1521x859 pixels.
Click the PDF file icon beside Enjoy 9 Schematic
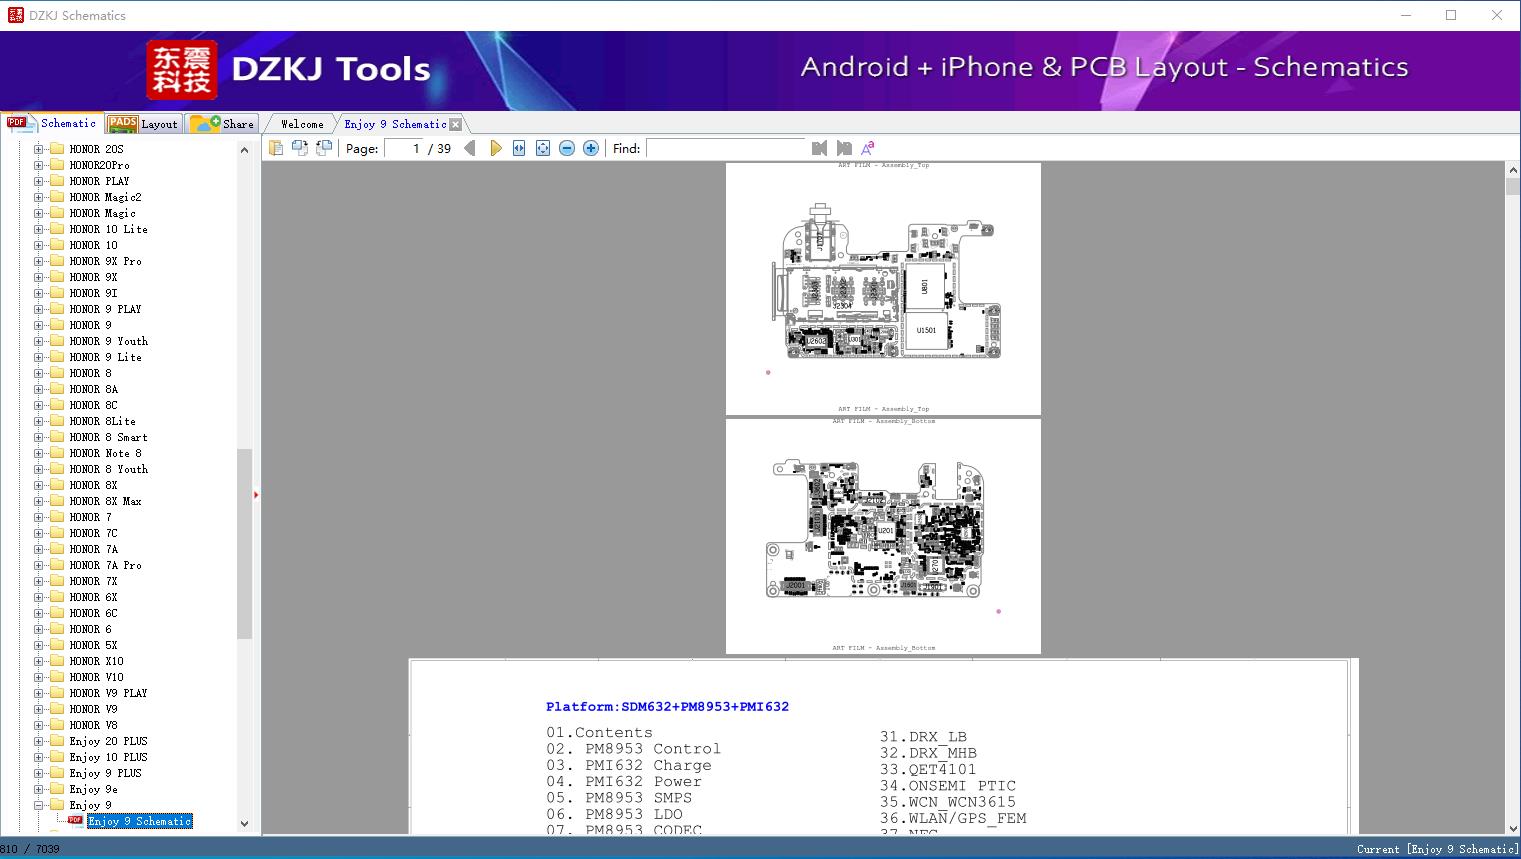click(x=75, y=821)
